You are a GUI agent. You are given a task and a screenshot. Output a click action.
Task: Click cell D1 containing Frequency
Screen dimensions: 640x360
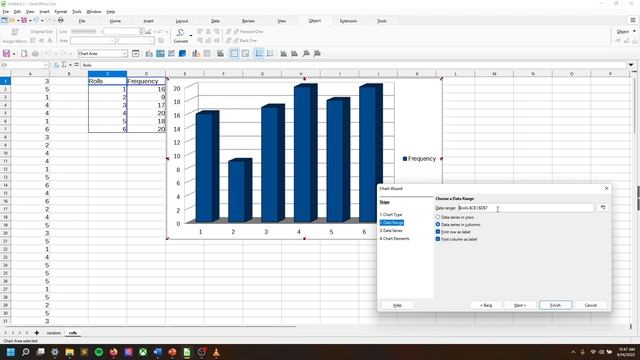(x=146, y=81)
